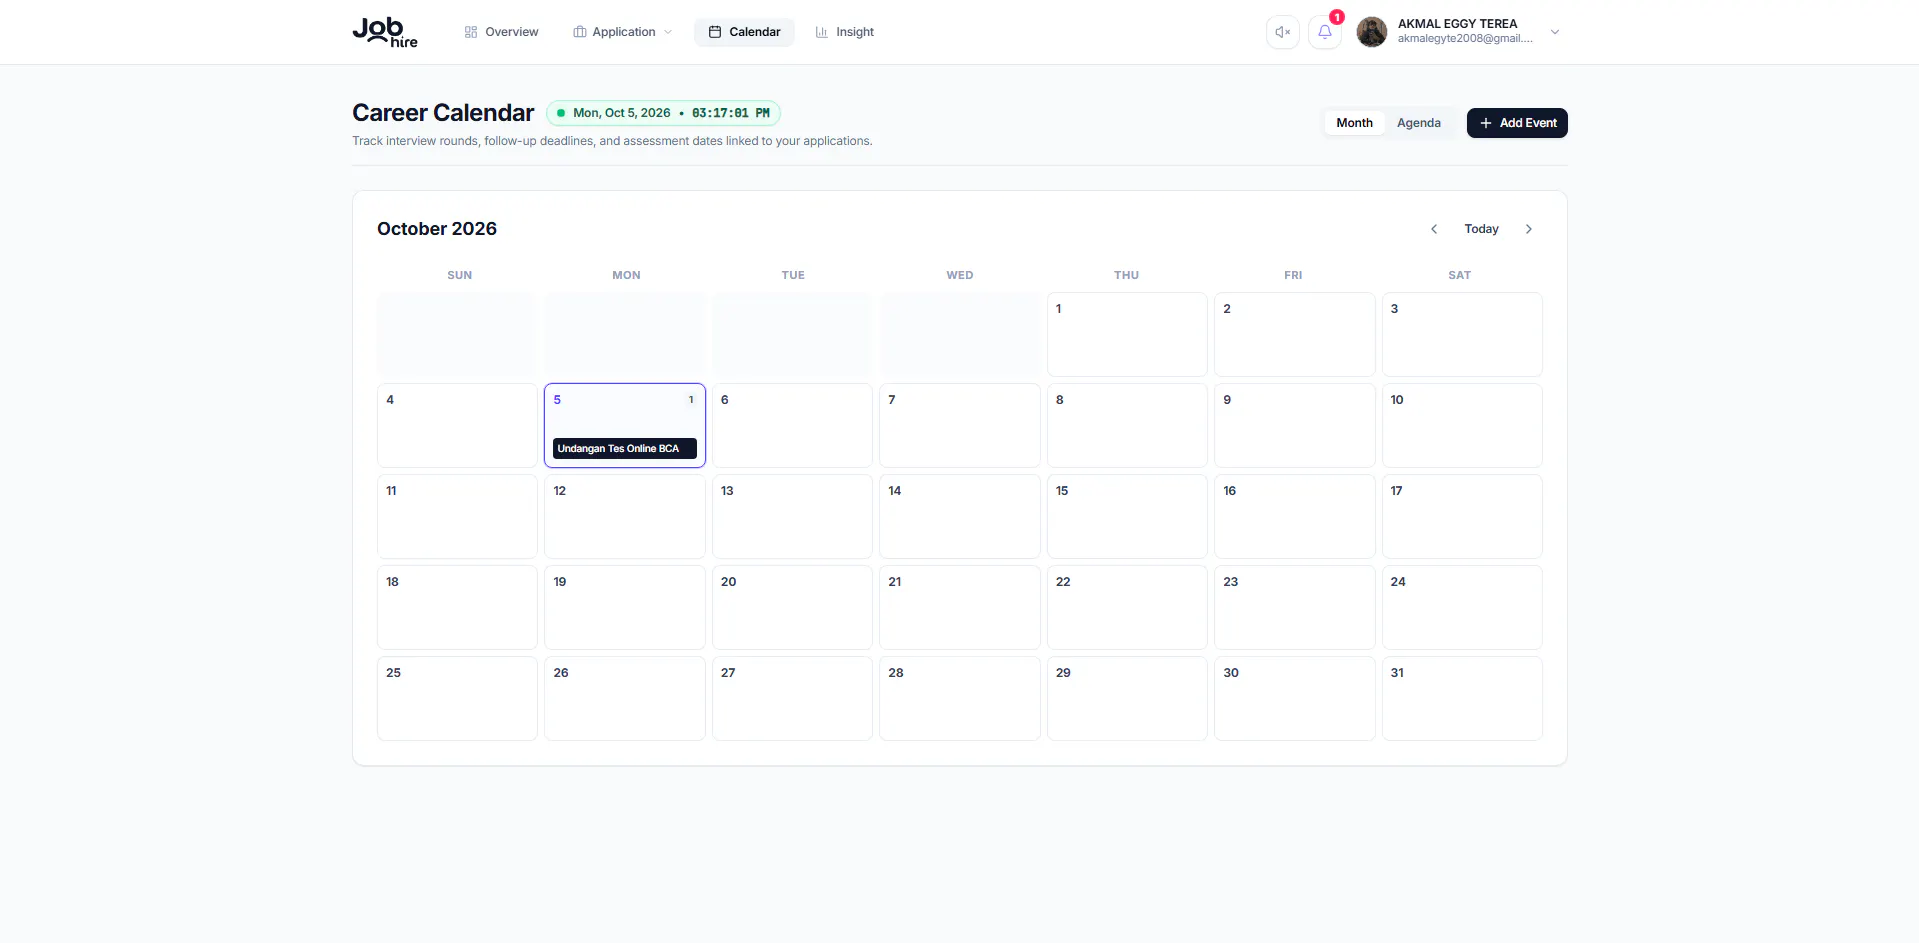Toggle the mute sound speaker icon

1282,32
